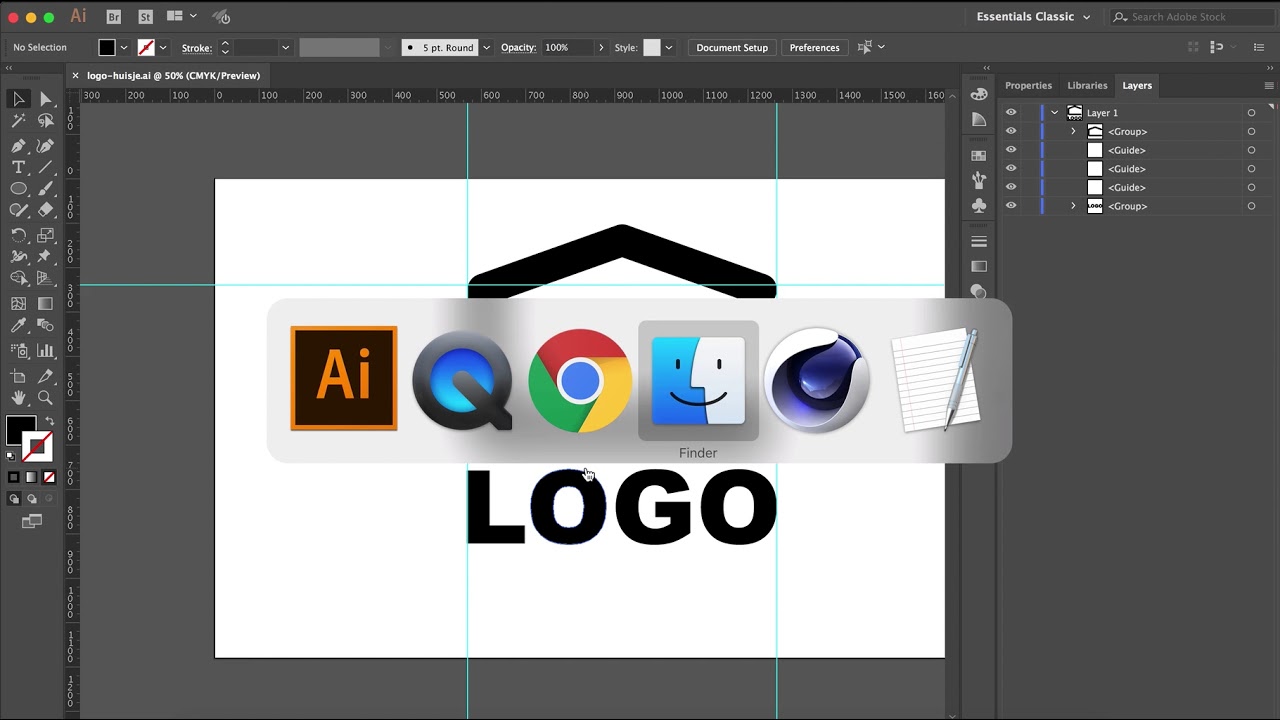
Task: Open the Brushes panel in dock
Action: point(979,179)
